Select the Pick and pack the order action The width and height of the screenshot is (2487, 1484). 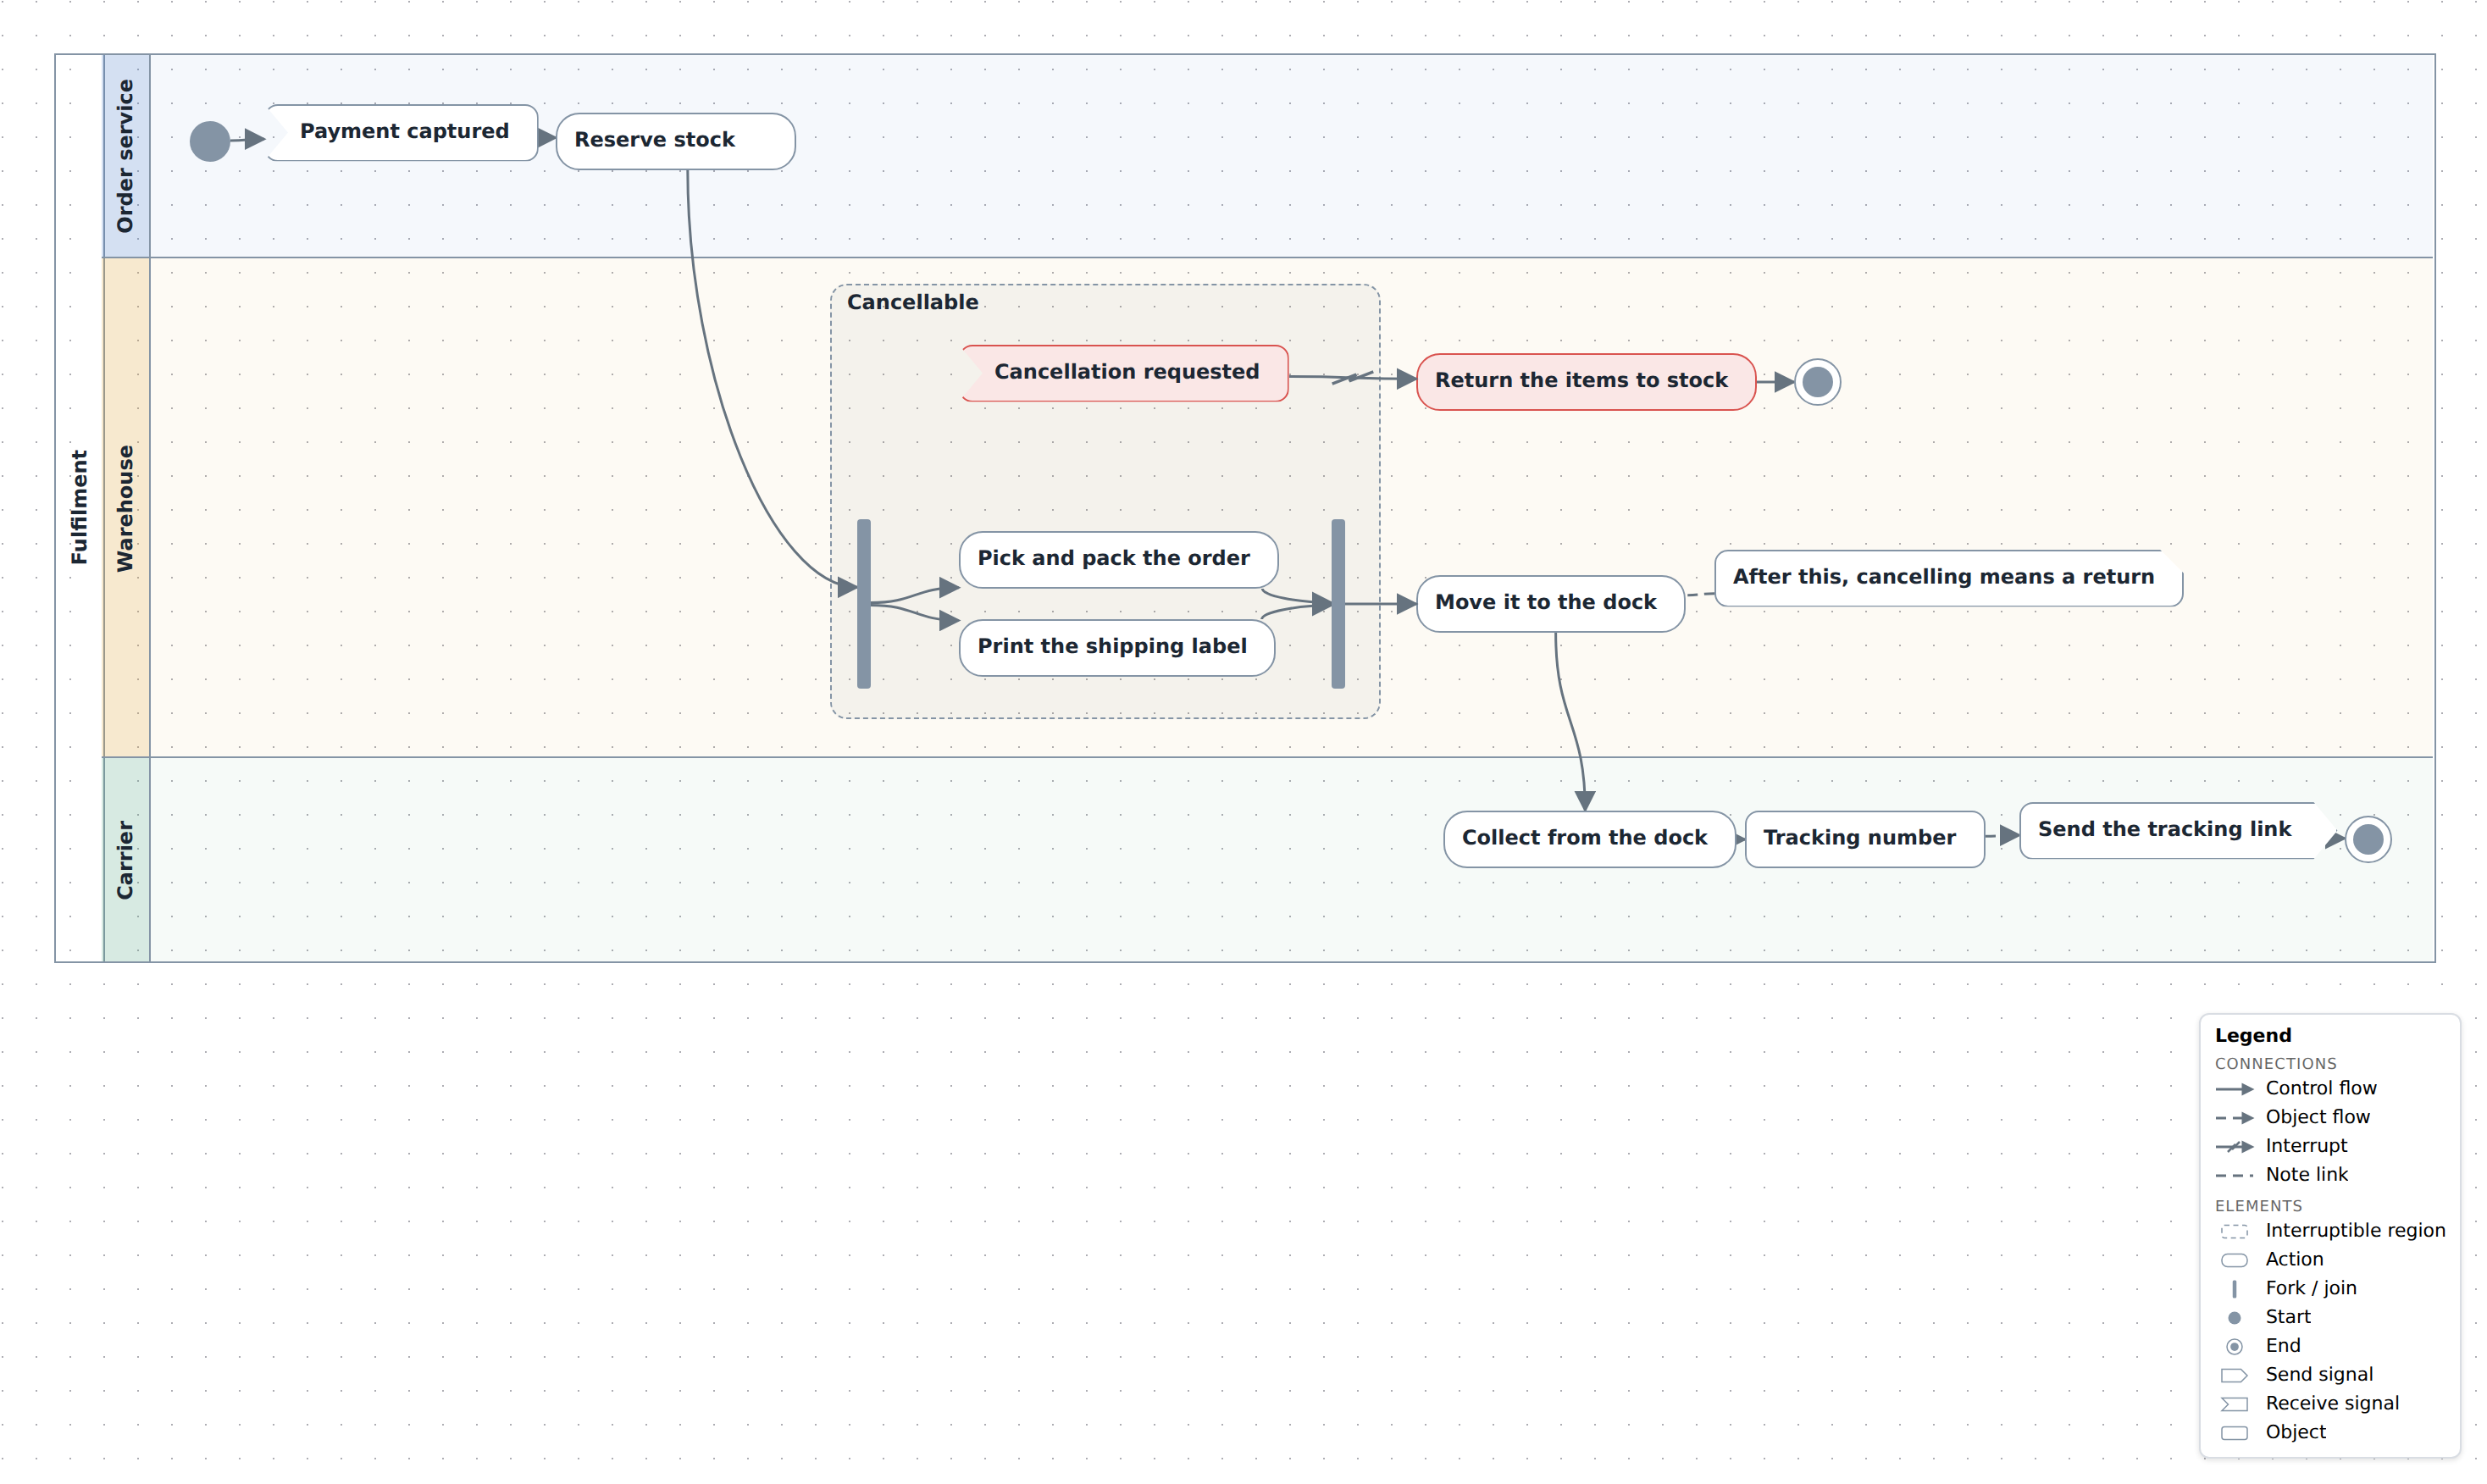[x=1118, y=560]
